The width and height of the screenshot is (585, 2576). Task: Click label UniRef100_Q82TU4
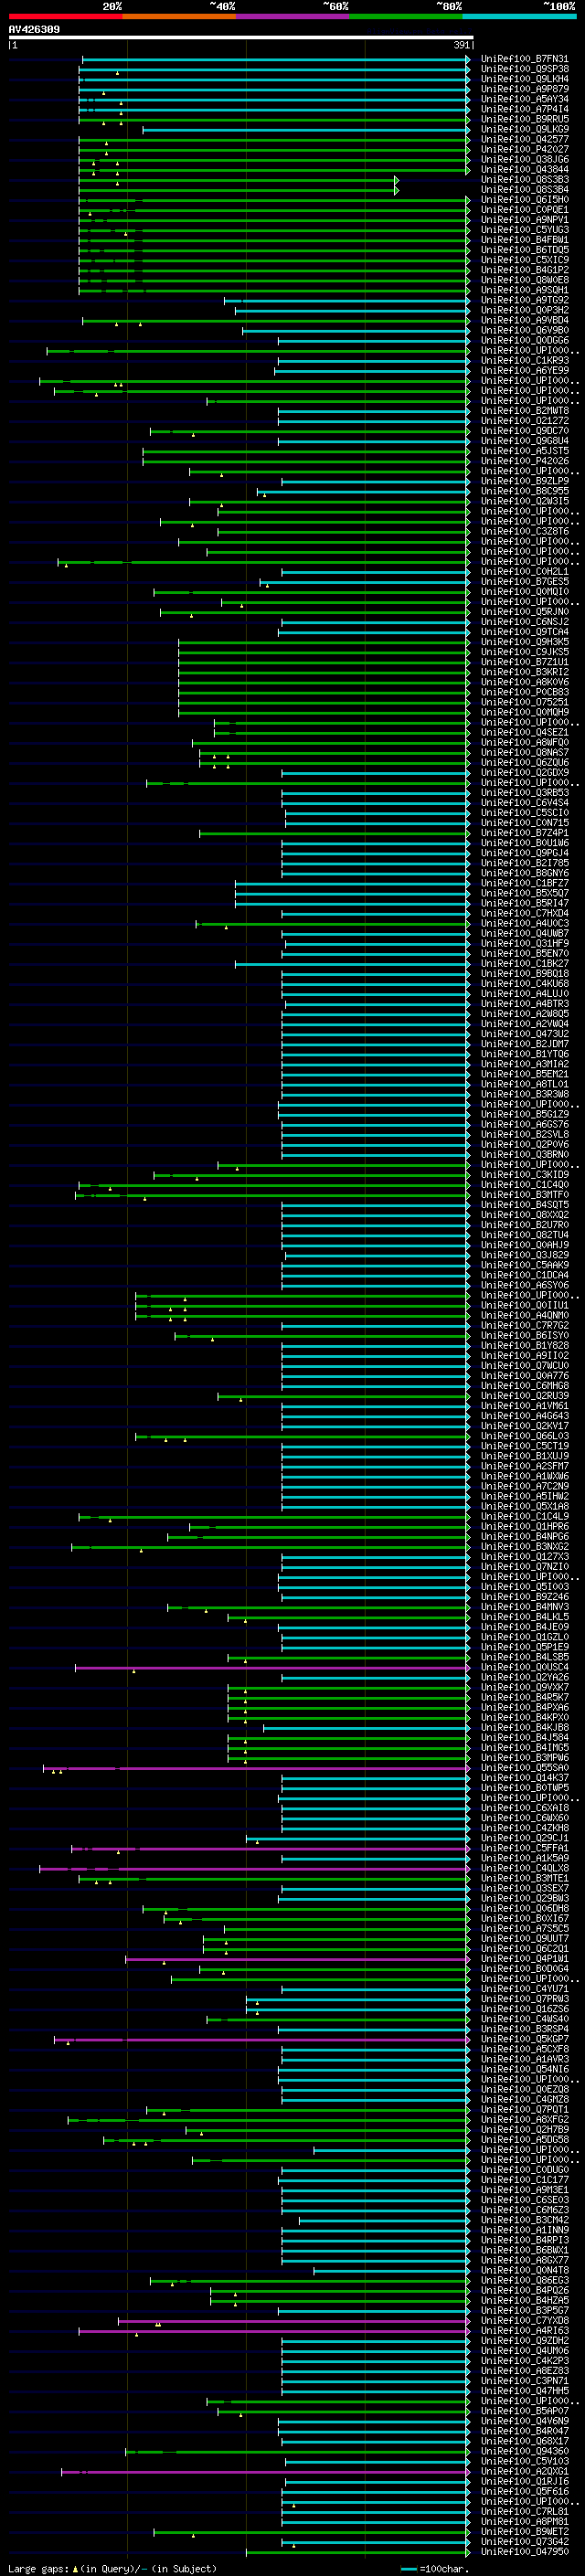[525, 1234]
